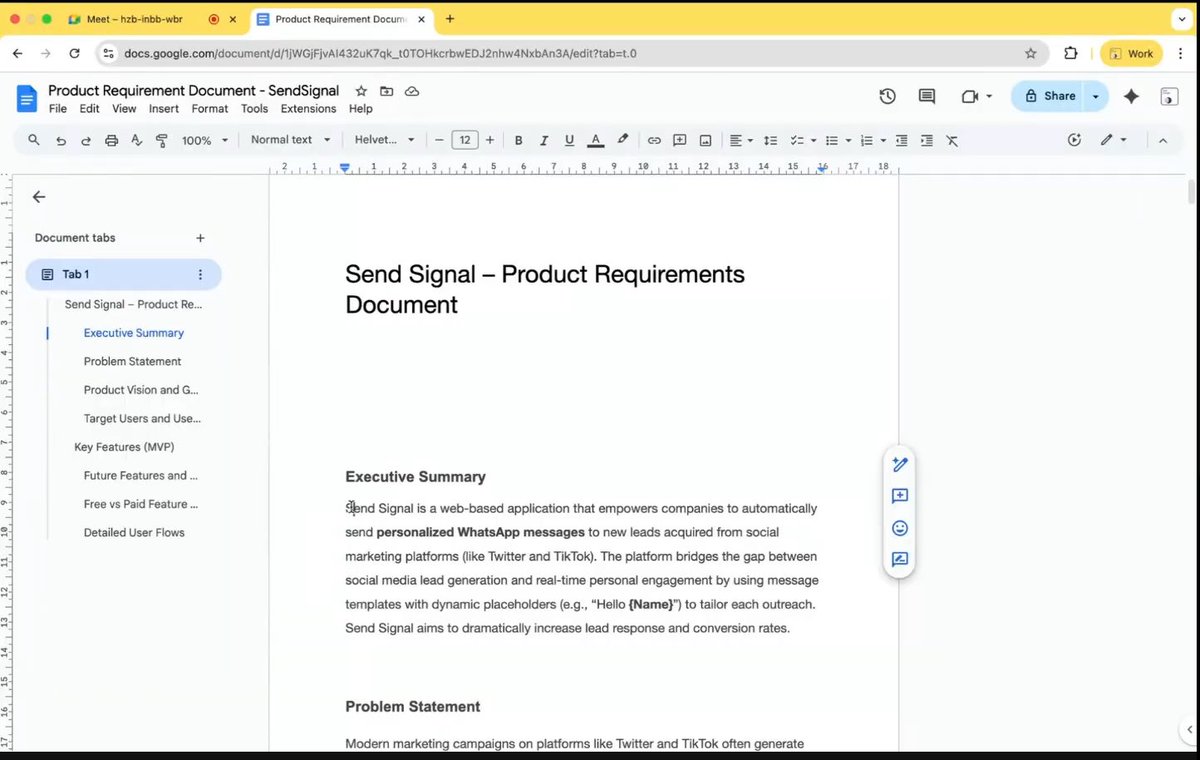Increase the font size
The image size is (1200, 760).
[490, 140]
